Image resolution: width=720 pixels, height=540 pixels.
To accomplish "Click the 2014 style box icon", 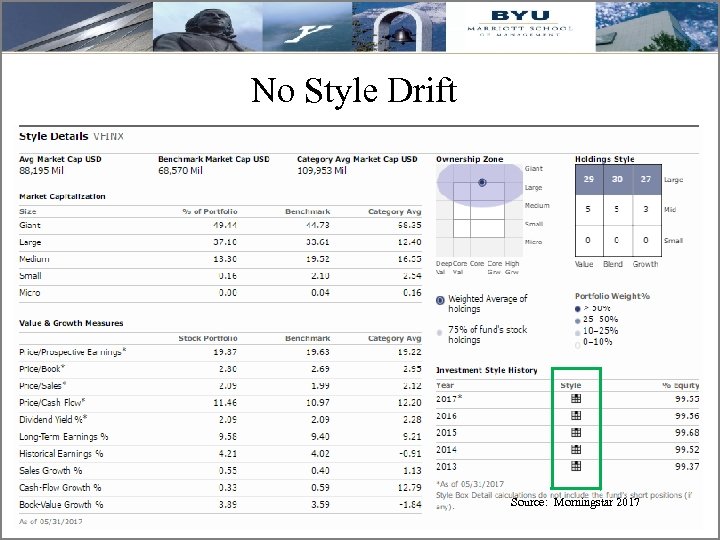I will [x=576, y=450].
